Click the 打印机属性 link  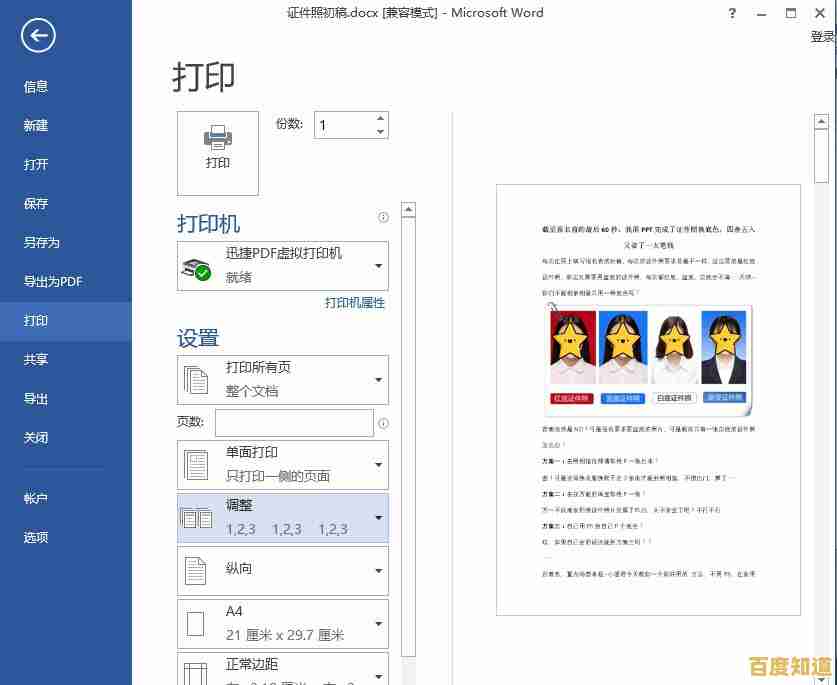point(355,303)
